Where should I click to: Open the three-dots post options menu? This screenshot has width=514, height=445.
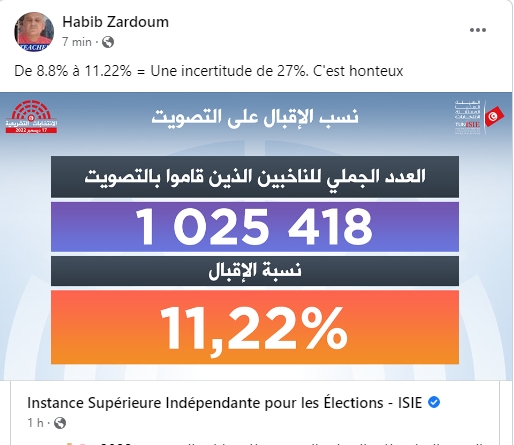click(478, 30)
